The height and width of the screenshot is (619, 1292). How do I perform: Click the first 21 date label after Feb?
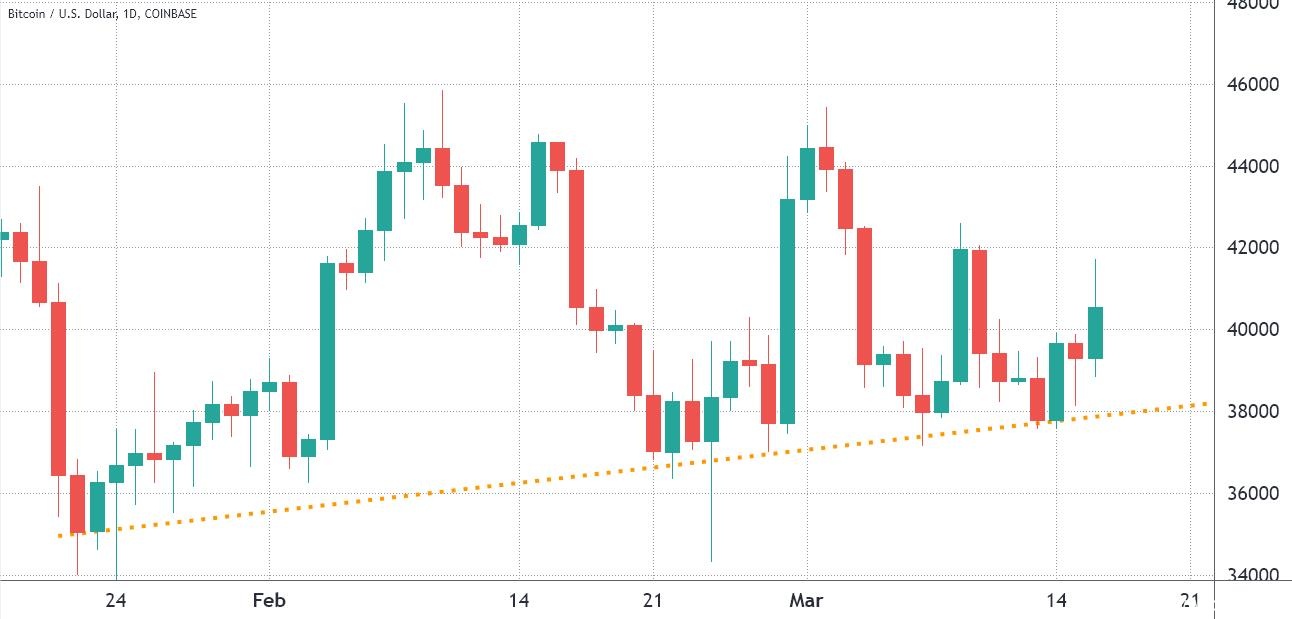652,600
